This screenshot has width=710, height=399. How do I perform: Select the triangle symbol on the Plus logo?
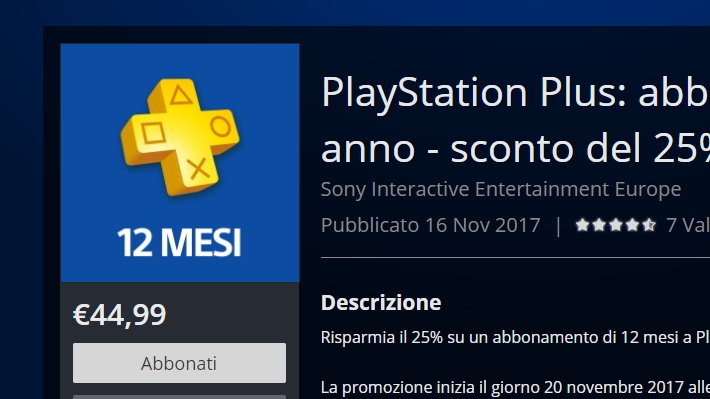pos(181,95)
